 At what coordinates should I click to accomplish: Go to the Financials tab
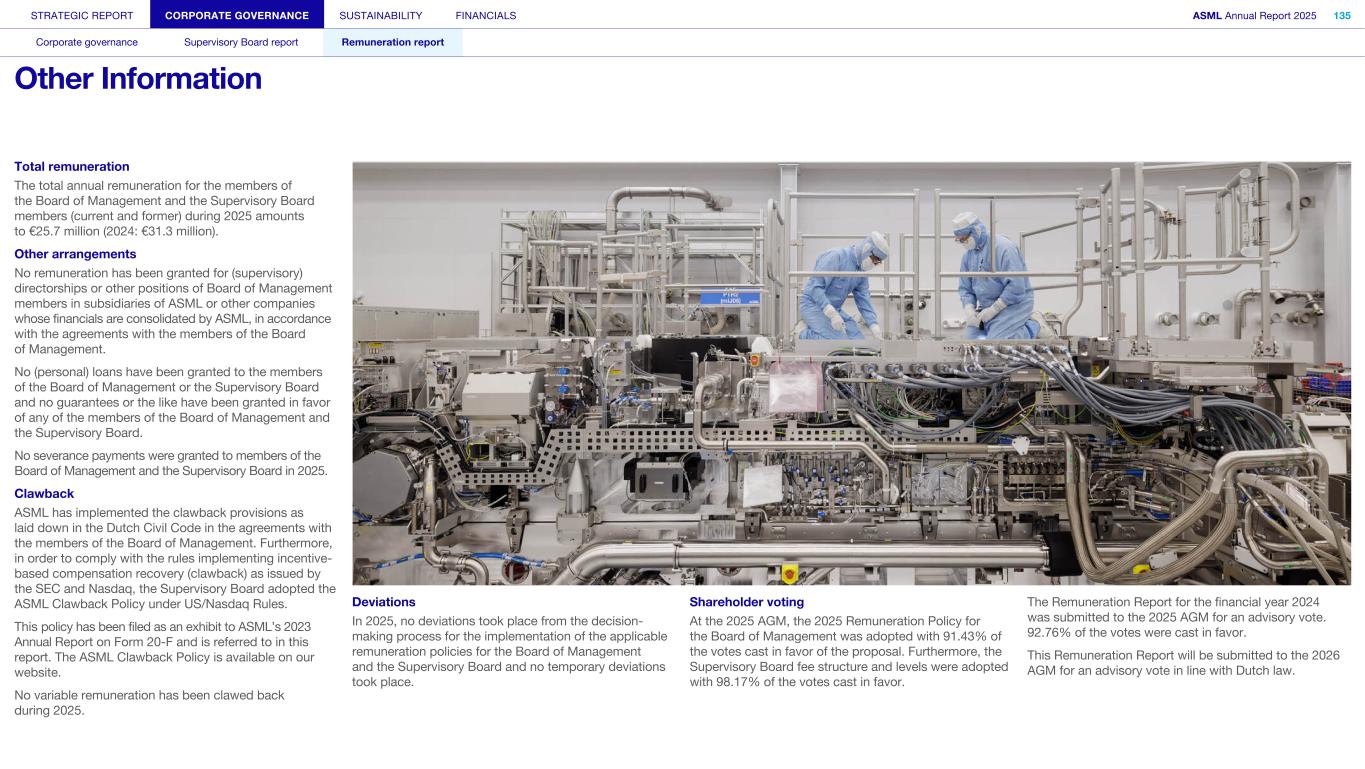485,15
